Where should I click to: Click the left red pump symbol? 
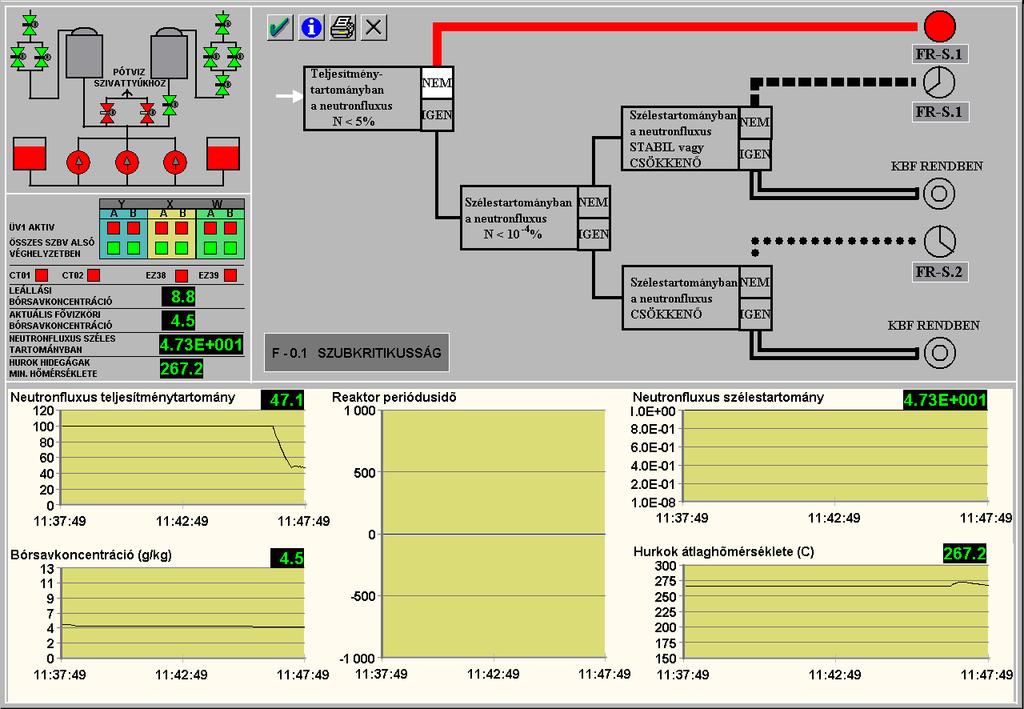tap(79, 162)
